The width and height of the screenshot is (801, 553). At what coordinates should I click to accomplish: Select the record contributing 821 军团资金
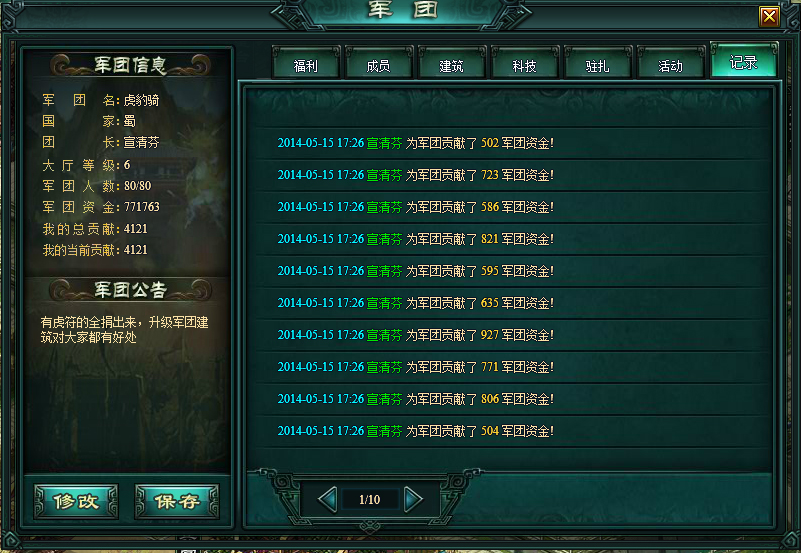(513, 239)
